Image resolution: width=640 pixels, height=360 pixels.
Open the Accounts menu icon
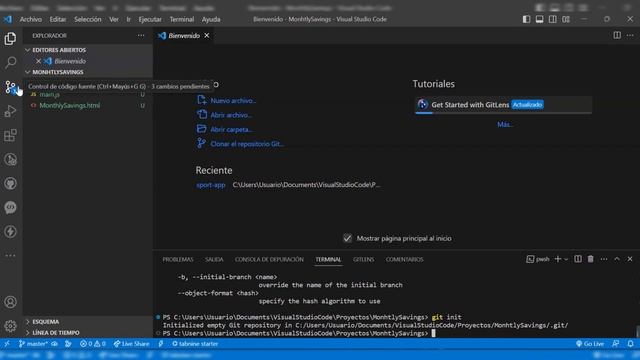11,302
